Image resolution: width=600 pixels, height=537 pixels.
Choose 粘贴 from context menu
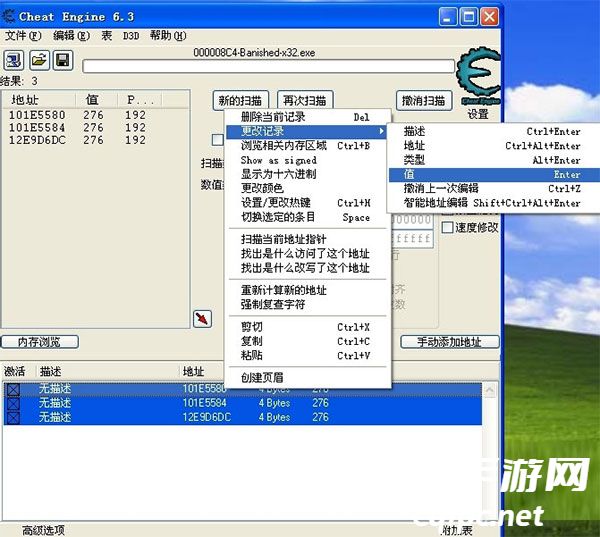click(306, 356)
